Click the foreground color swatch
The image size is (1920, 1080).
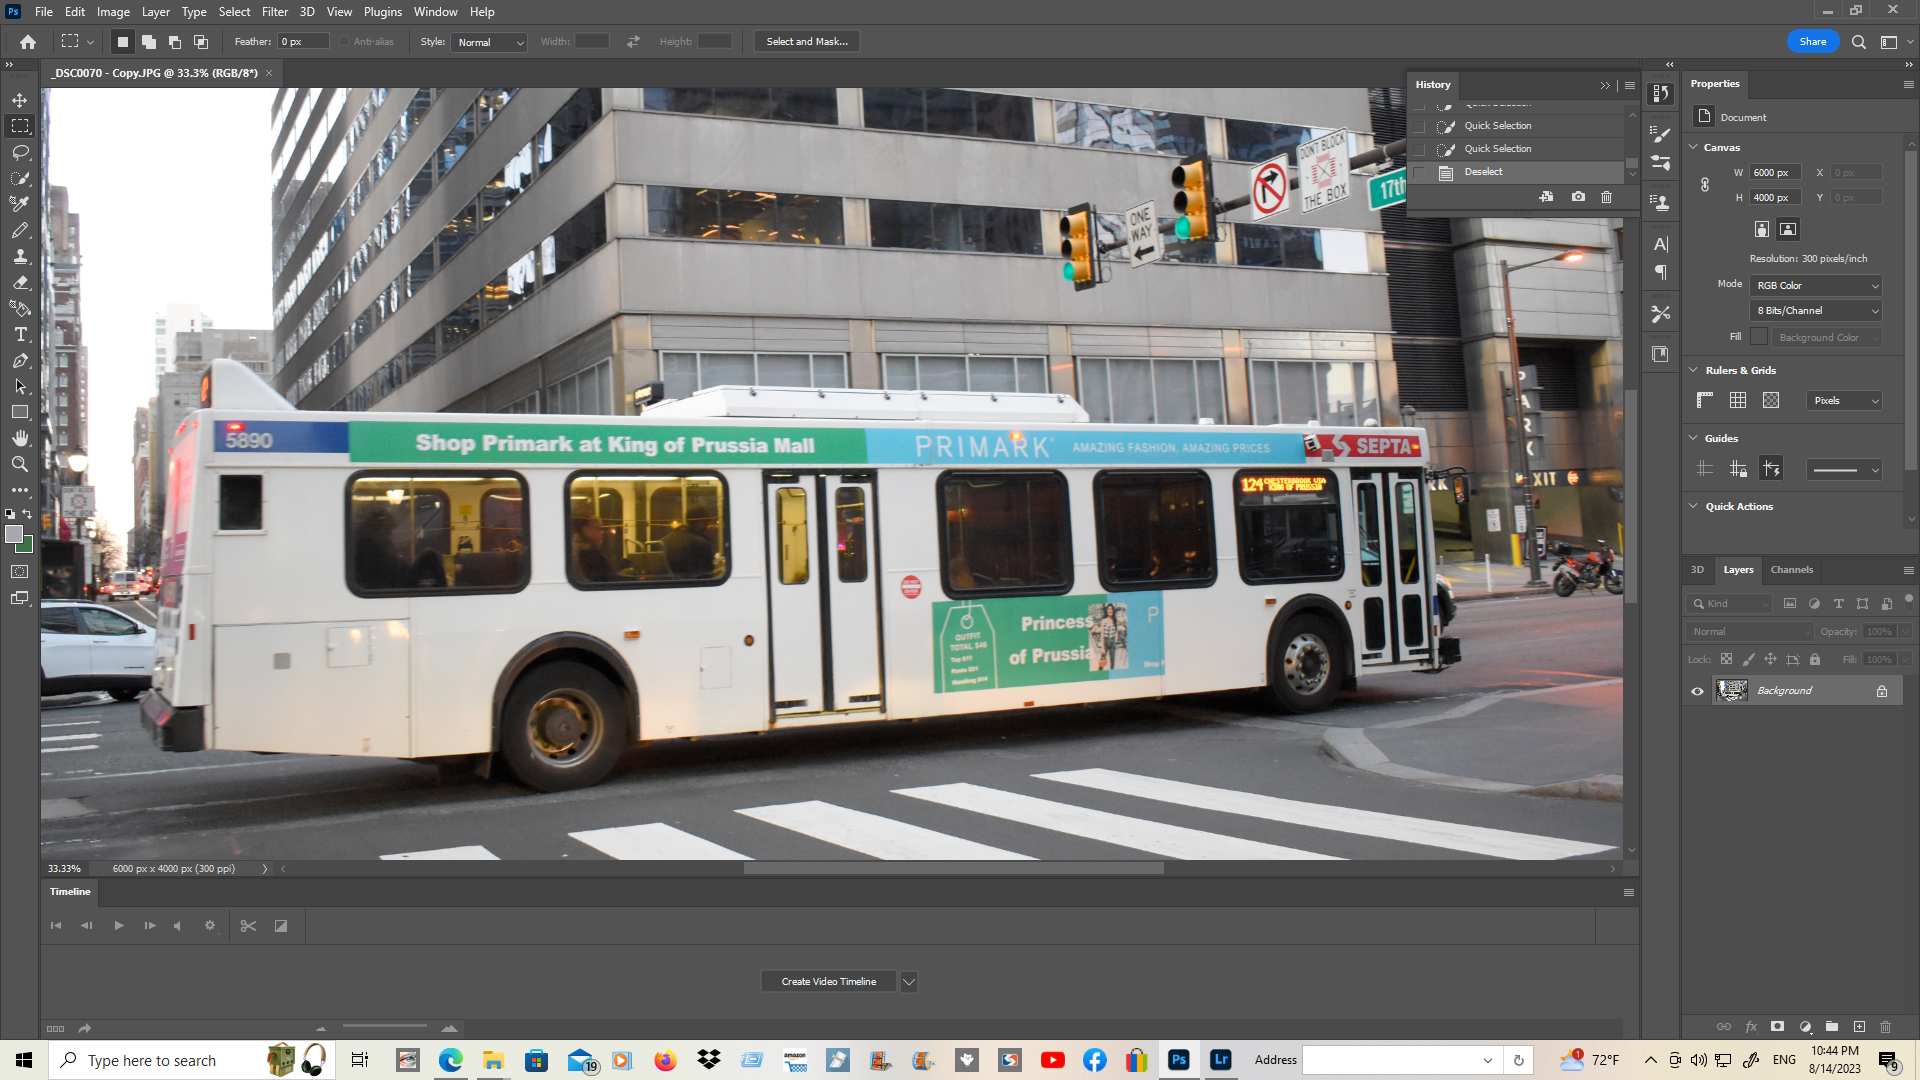[x=14, y=535]
